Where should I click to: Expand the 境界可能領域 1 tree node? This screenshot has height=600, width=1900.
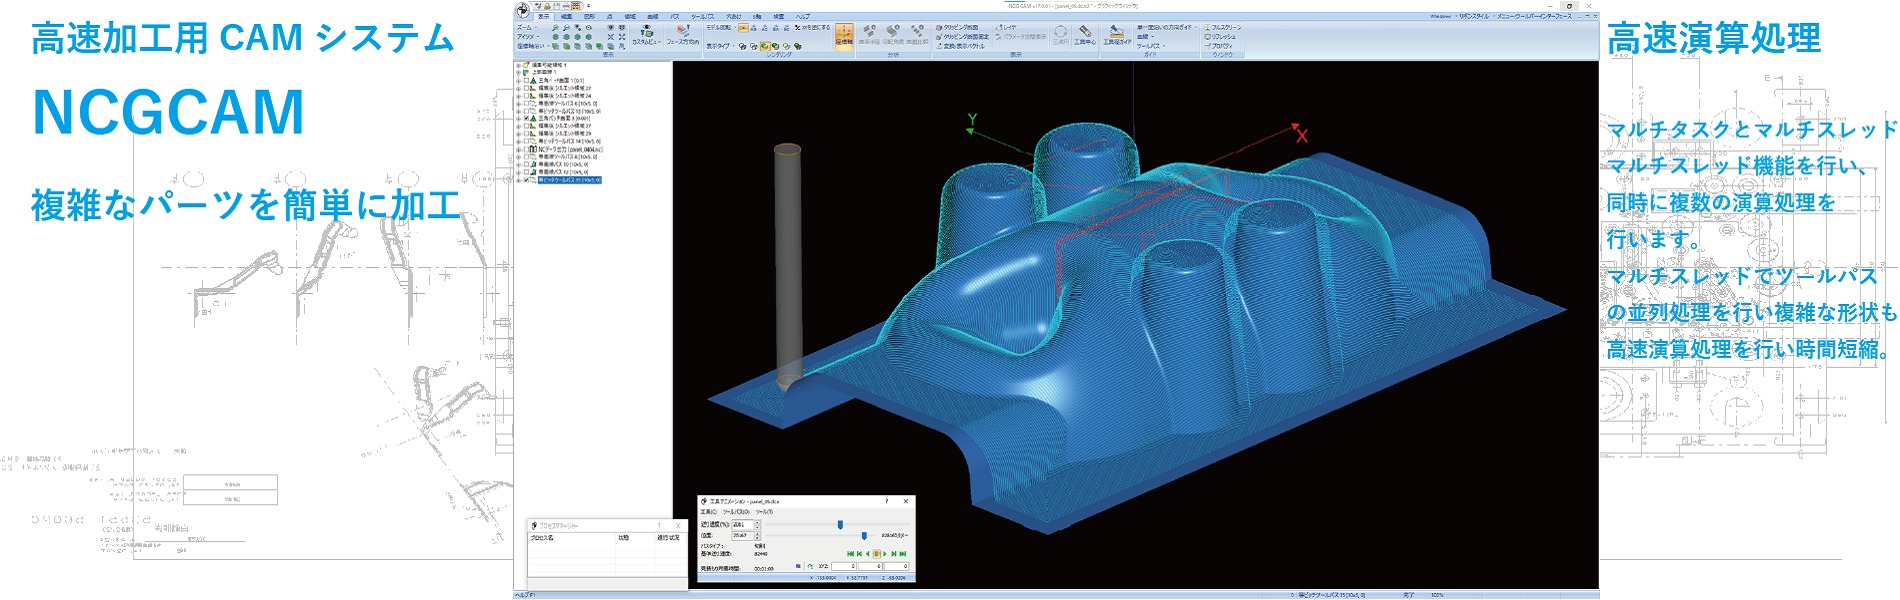518,65
